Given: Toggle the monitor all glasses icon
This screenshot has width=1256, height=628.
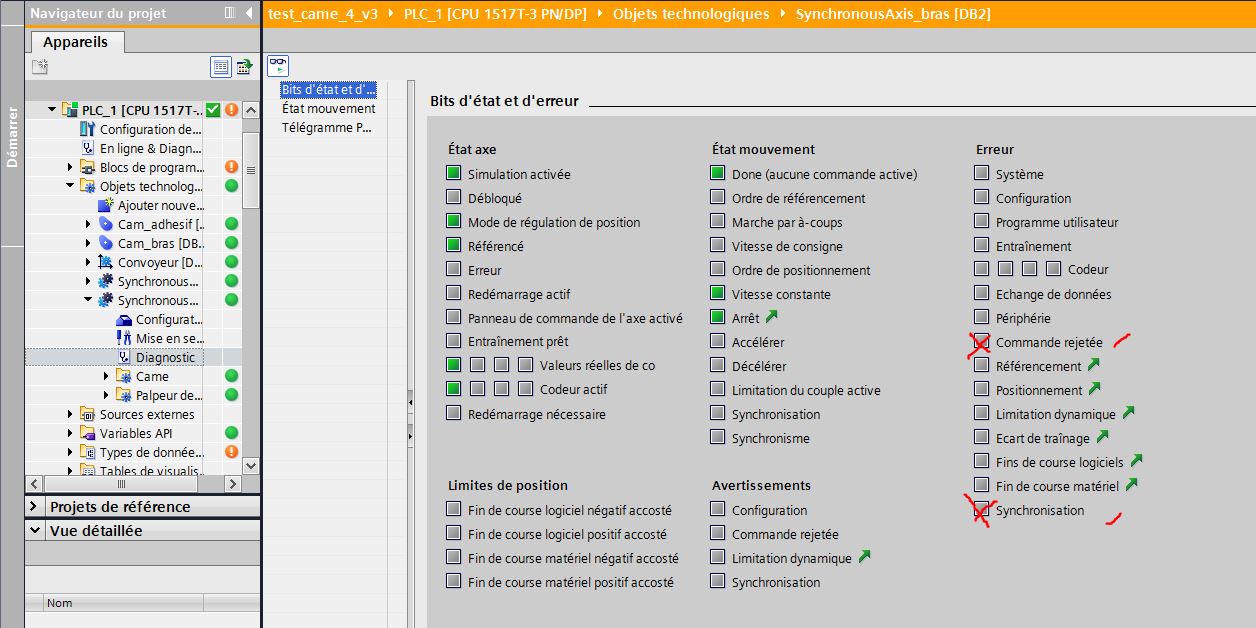Looking at the screenshot, I should (278, 66).
